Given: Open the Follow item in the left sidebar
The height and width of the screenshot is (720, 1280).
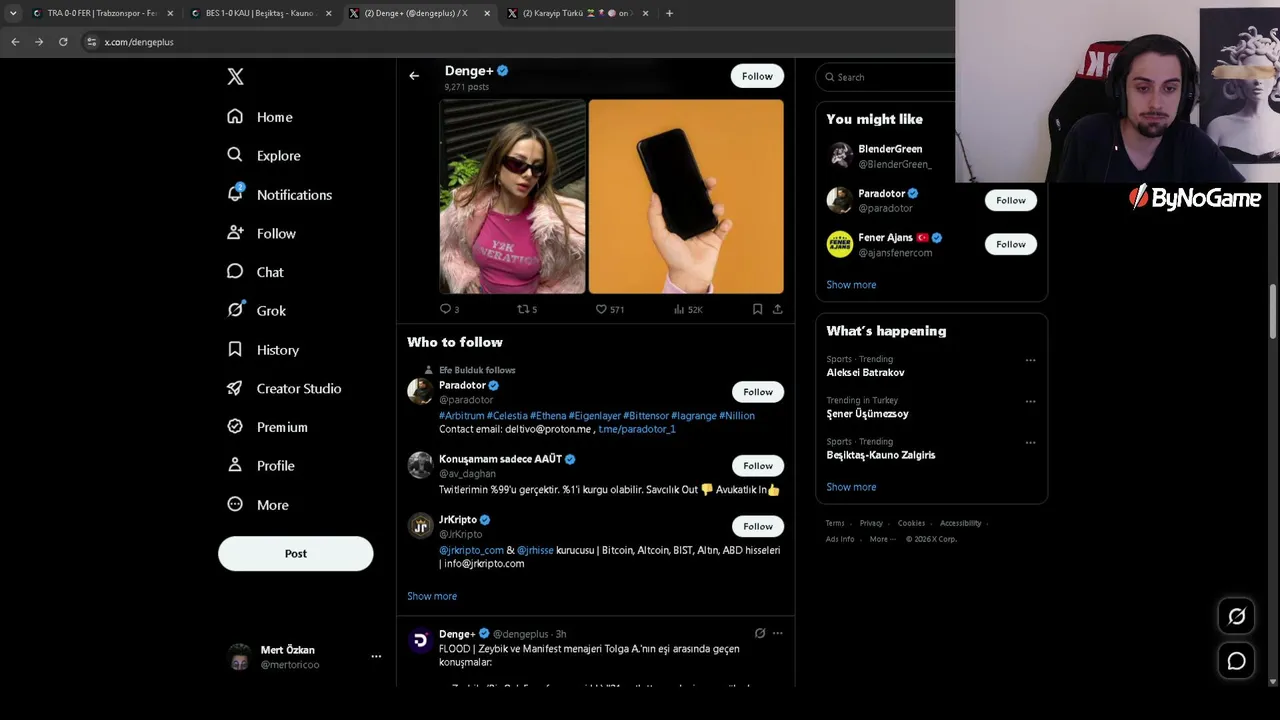Looking at the screenshot, I should click(261, 233).
